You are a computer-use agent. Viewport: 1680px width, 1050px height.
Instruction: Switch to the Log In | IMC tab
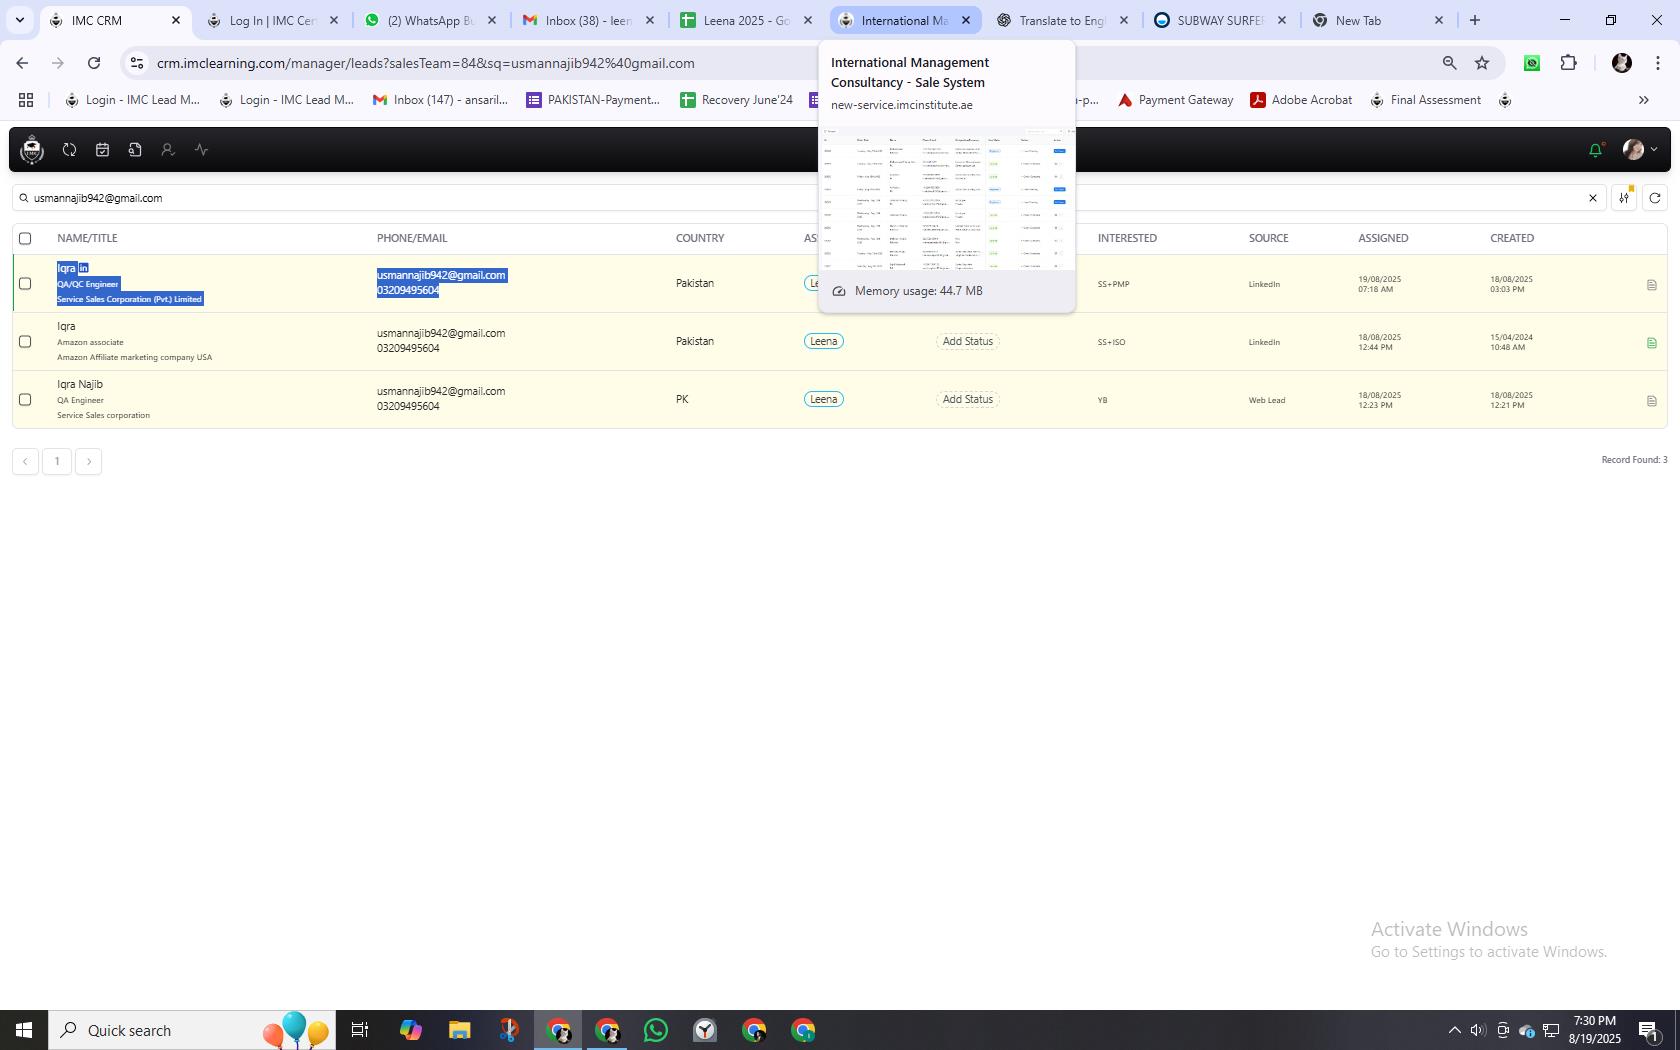[273, 20]
